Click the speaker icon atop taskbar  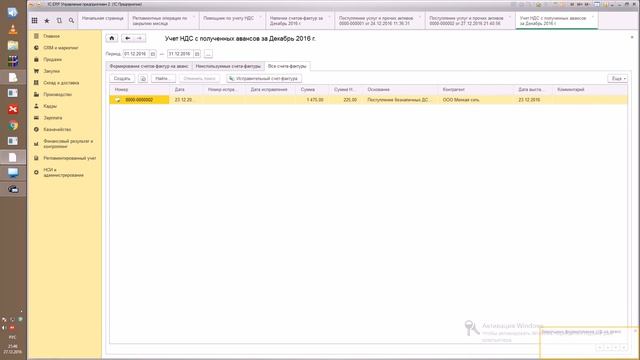[x=13, y=12]
